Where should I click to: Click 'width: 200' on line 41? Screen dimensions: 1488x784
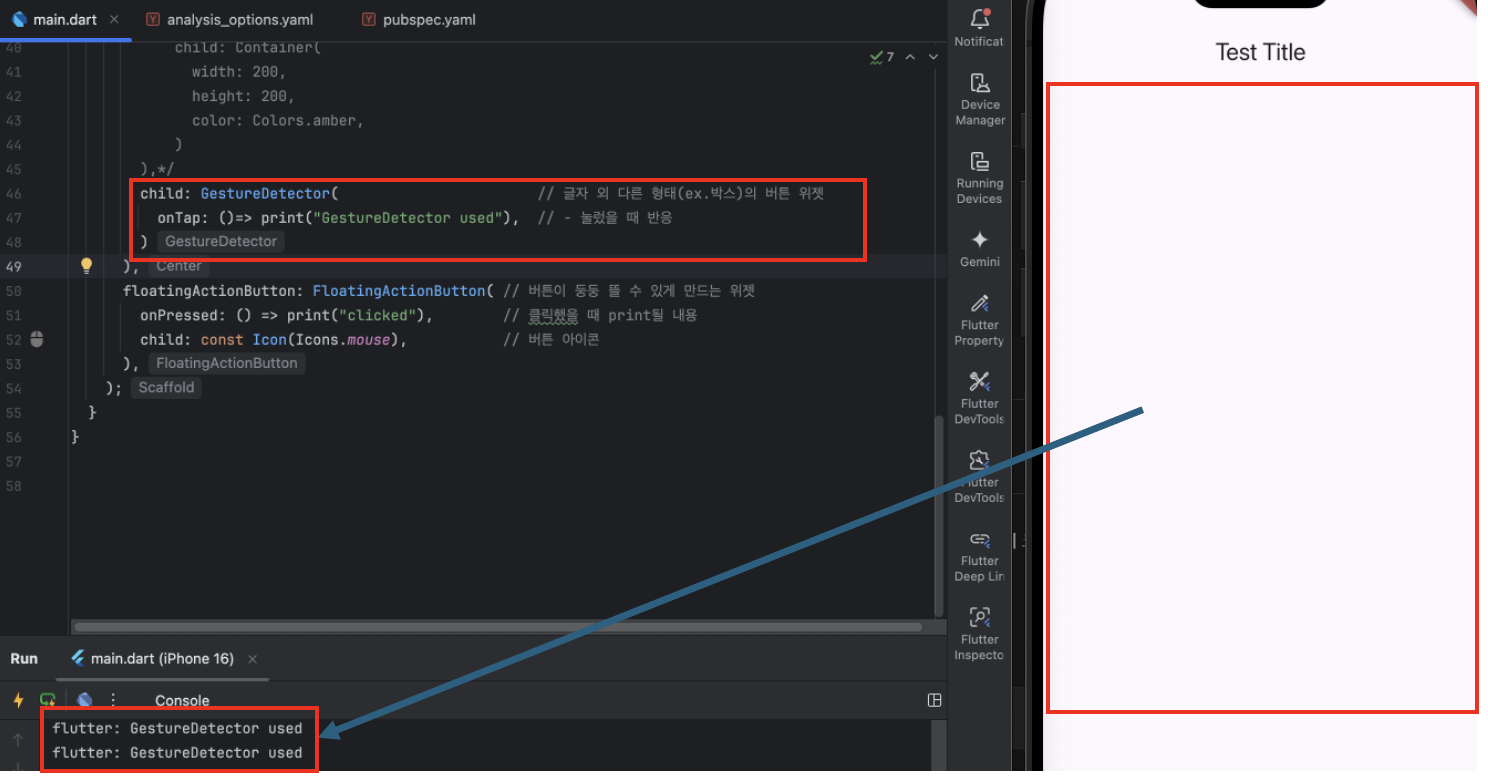(239, 71)
